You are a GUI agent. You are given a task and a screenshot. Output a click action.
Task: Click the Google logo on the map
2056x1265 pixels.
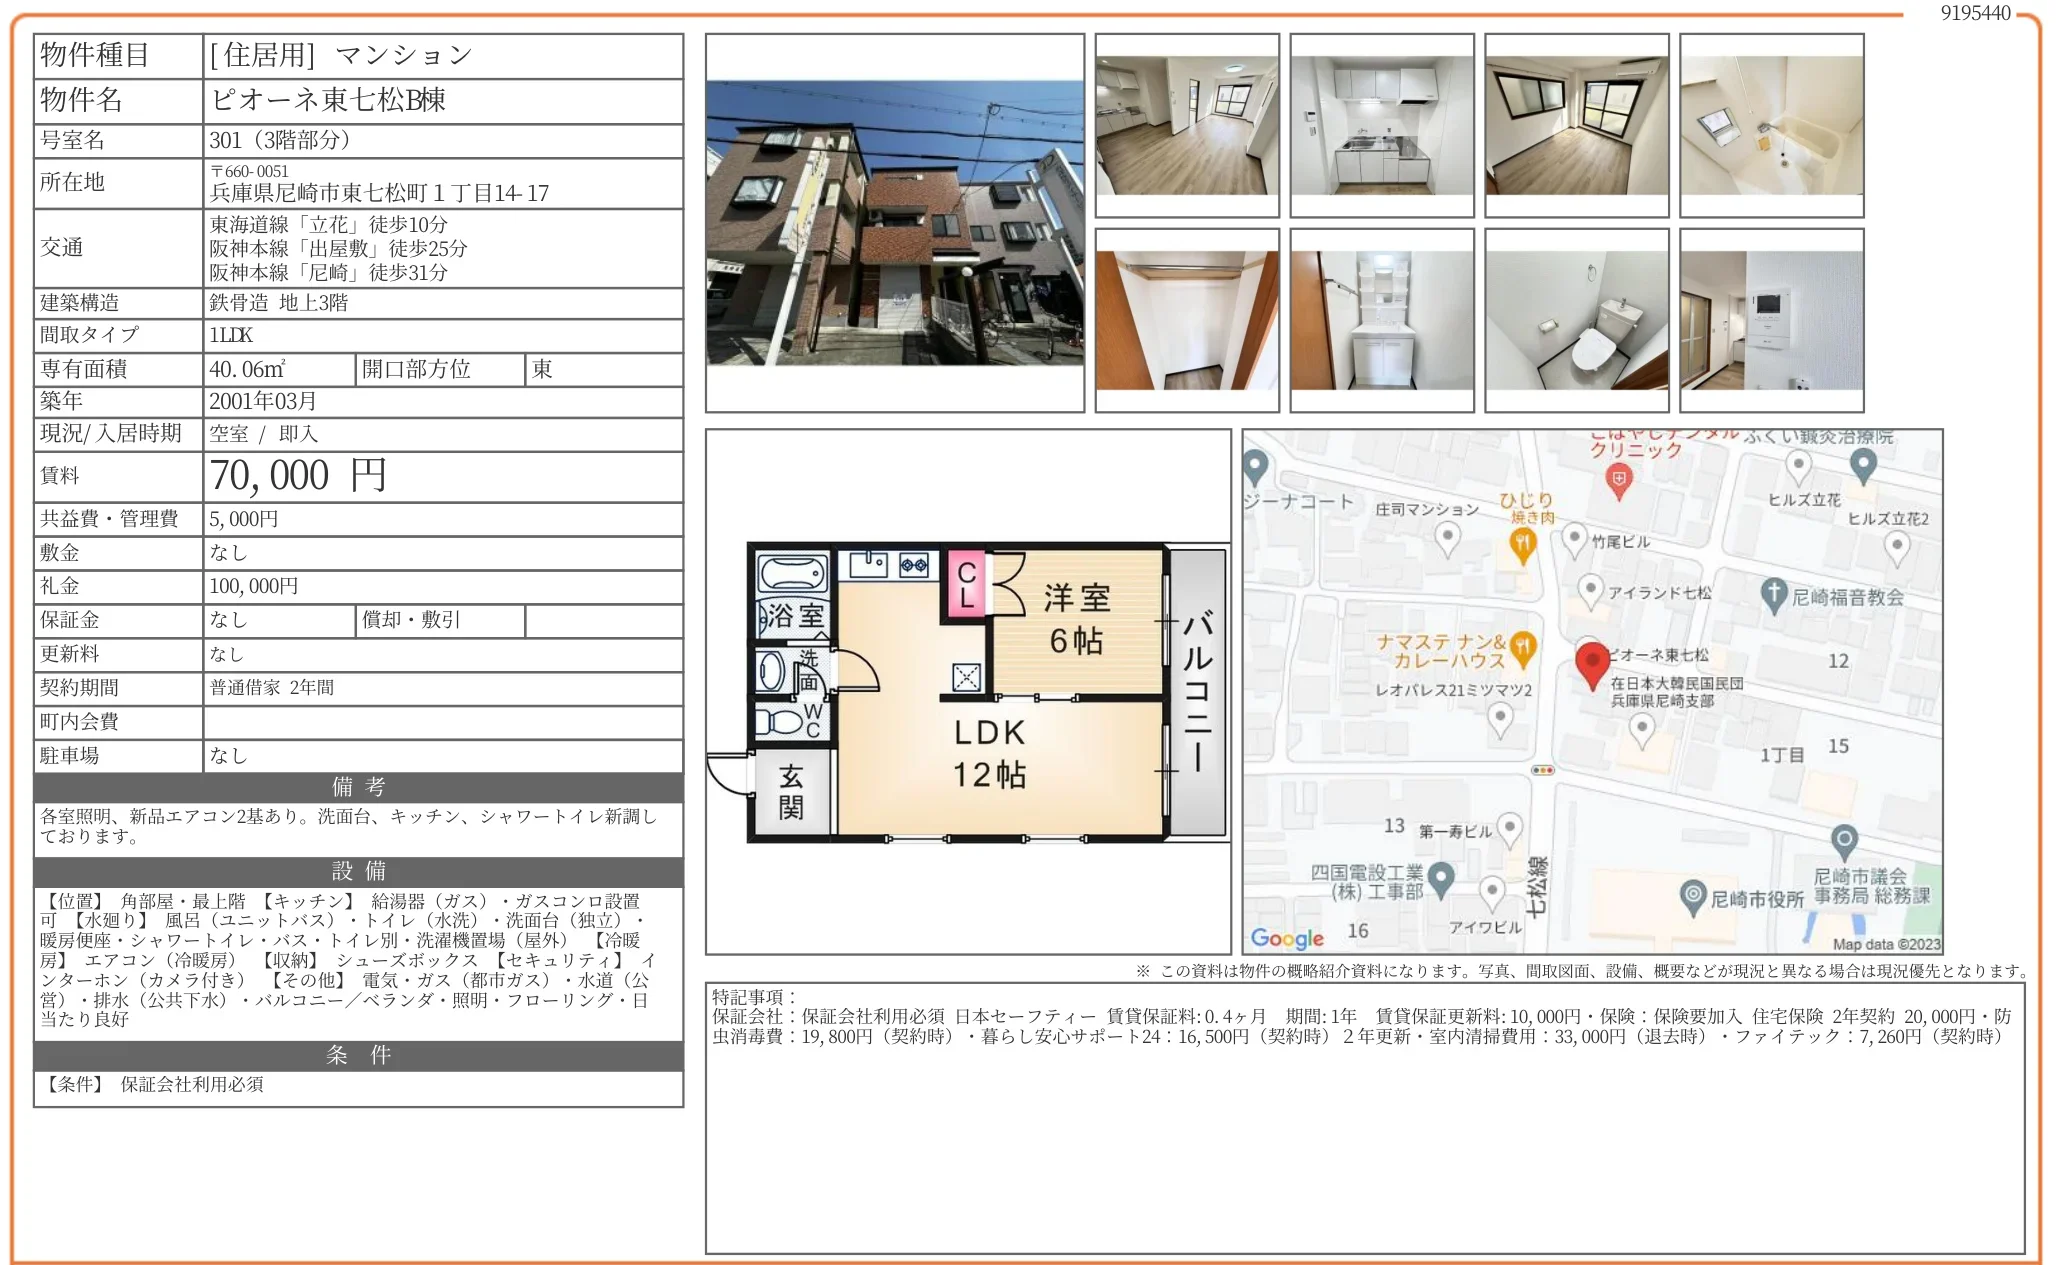click(x=1287, y=938)
